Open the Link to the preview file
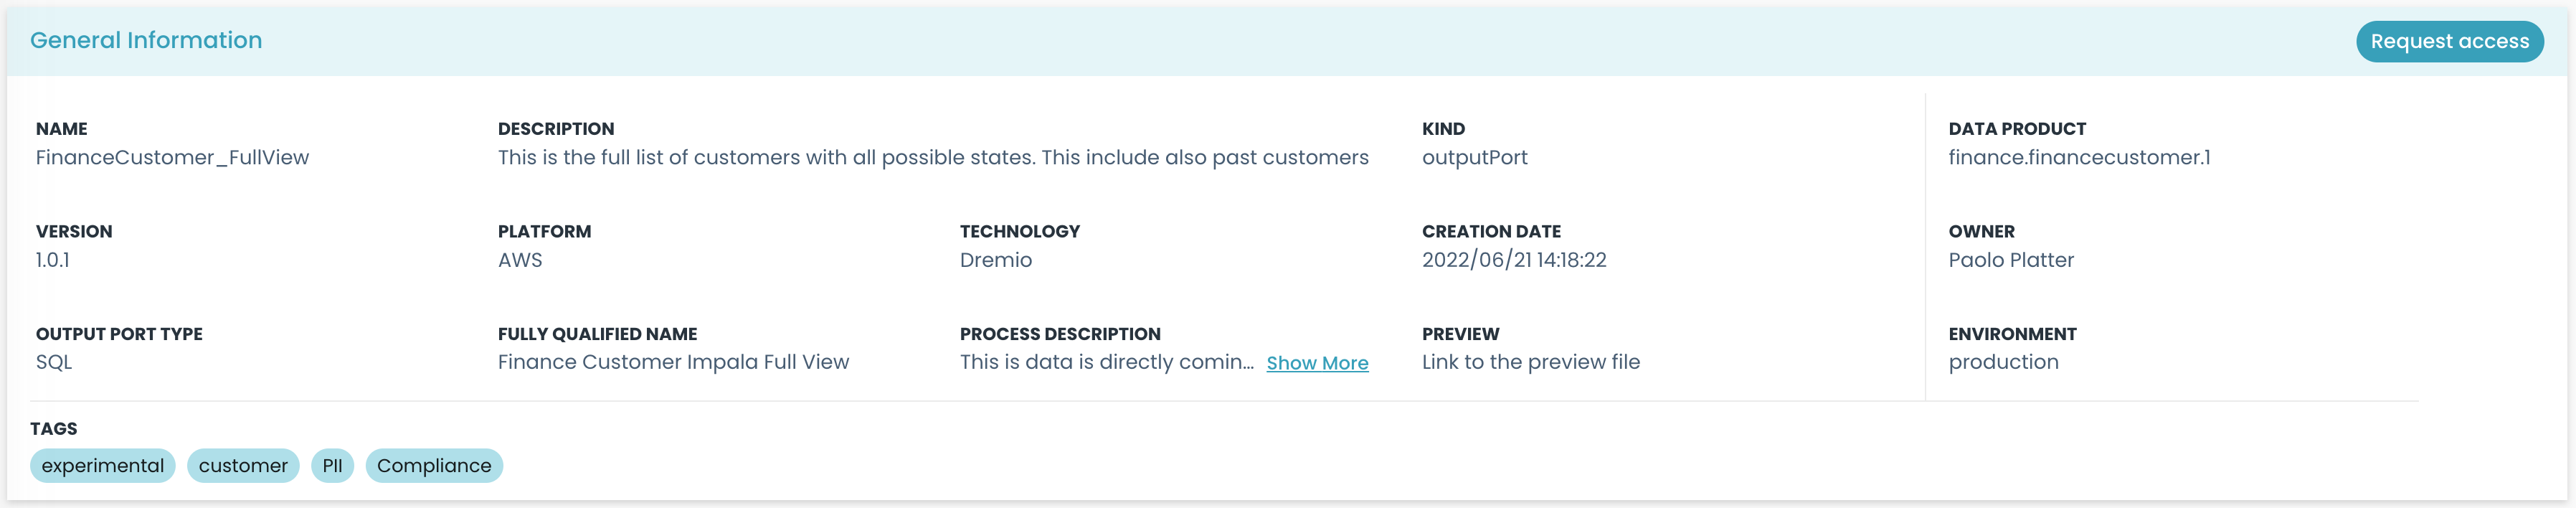Viewport: 2576px width, 508px height. [x=1530, y=362]
